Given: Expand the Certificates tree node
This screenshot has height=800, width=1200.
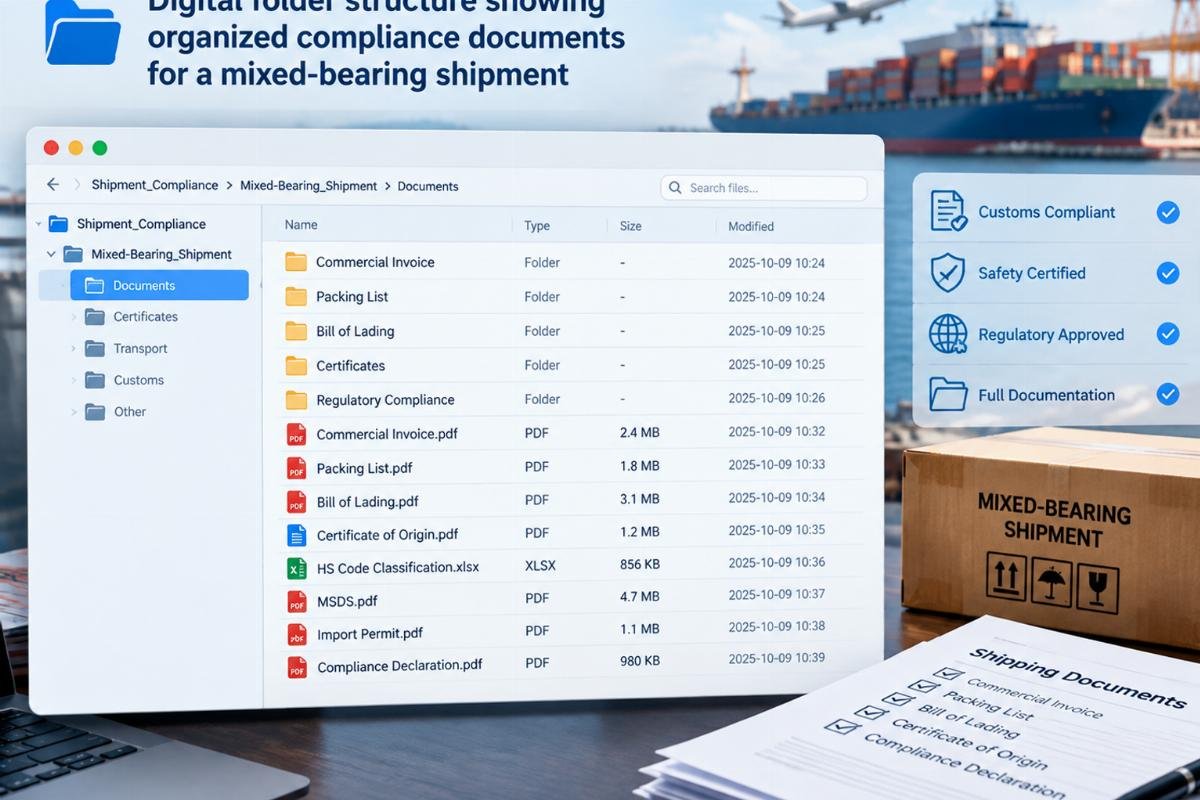Looking at the screenshot, I should (73, 317).
